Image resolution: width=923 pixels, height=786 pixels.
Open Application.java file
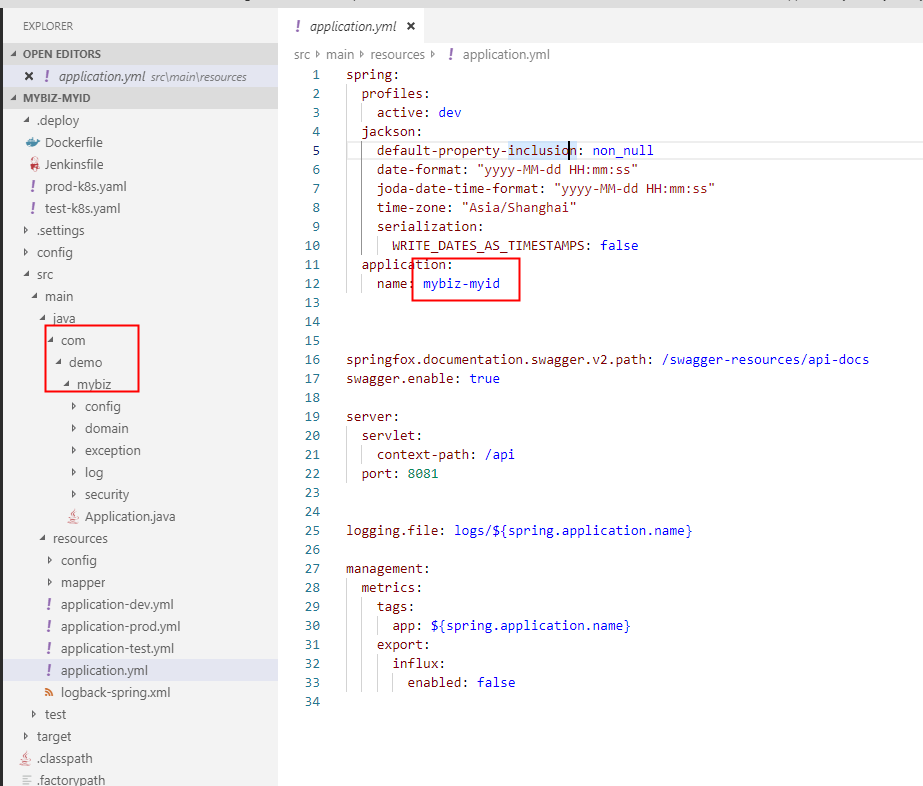[130, 516]
